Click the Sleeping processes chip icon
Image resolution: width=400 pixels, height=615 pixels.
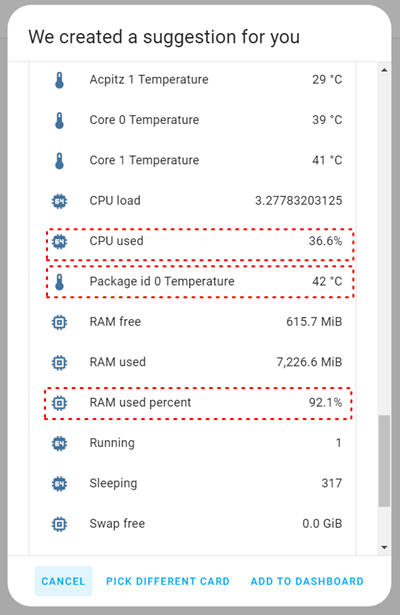click(x=59, y=484)
